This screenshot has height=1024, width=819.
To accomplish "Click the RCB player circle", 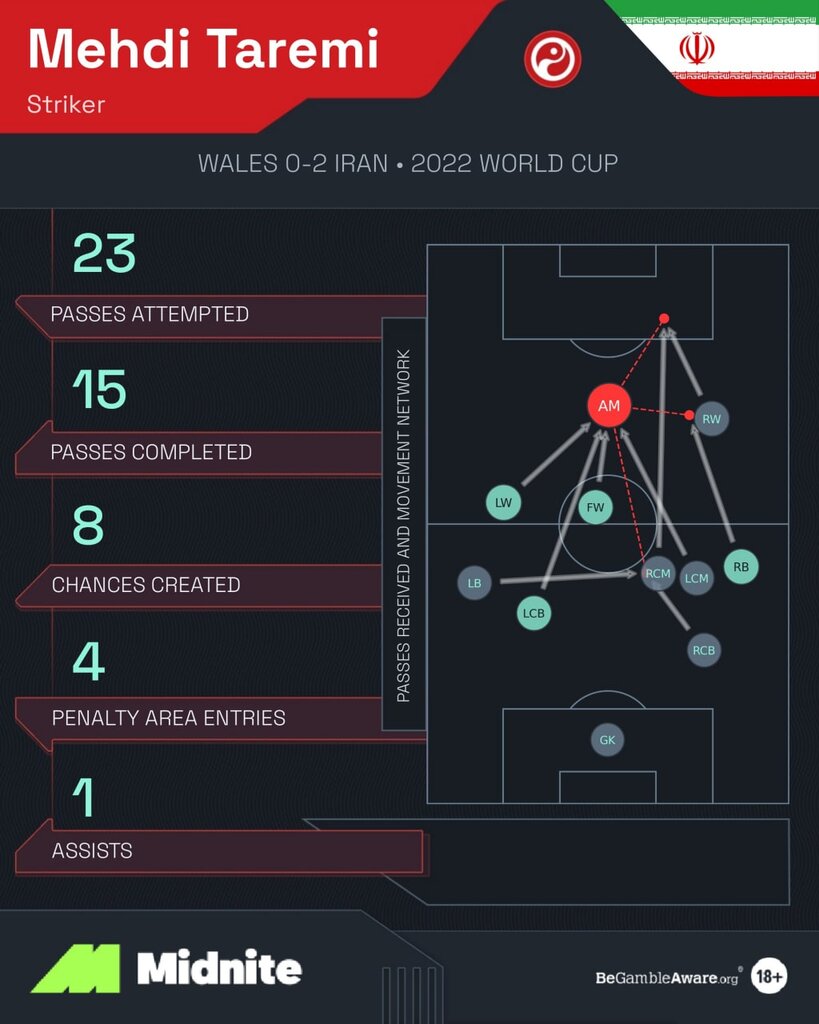I will [x=704, y=650].
